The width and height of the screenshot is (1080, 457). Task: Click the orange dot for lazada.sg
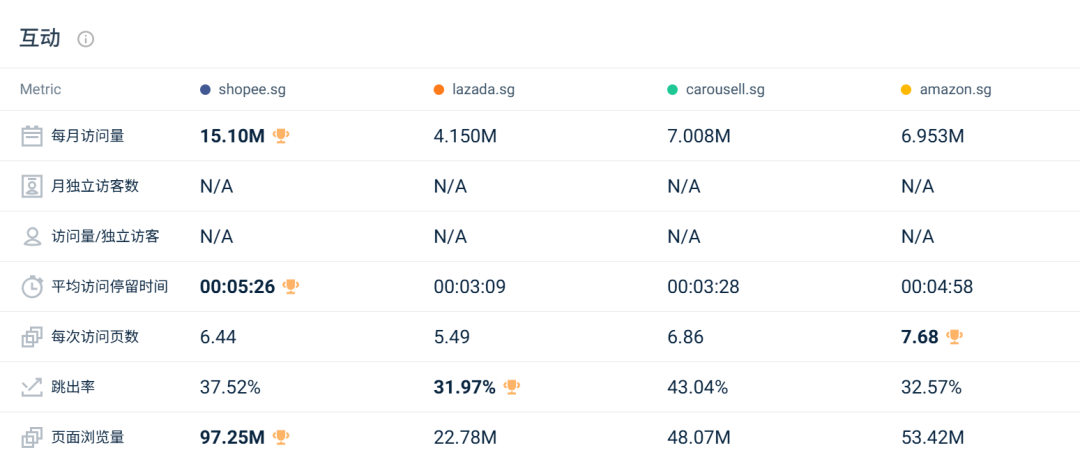pyautogui.click(x=439, y=90)
